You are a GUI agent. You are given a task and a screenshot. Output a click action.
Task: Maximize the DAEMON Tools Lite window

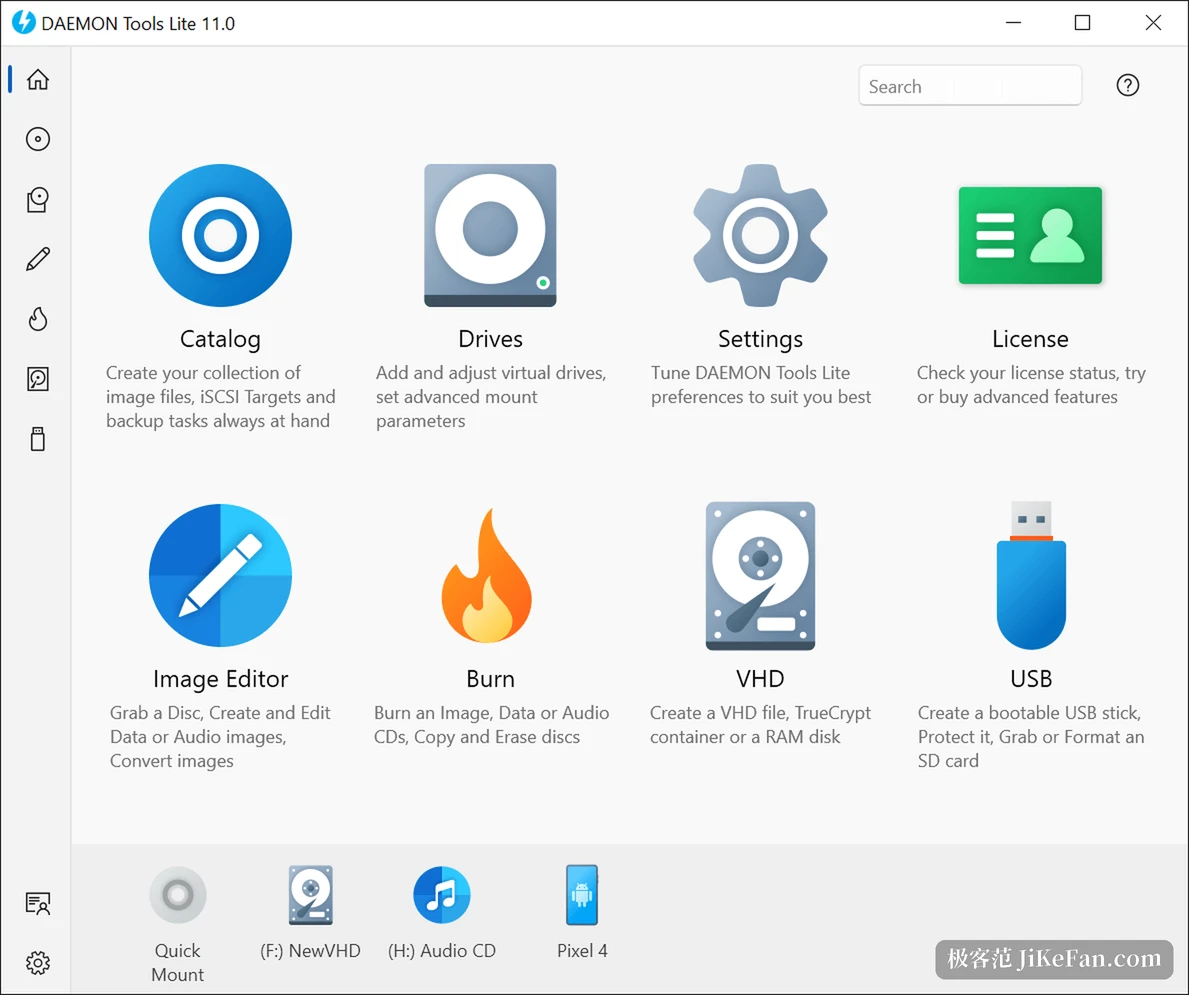(1082, 23)
